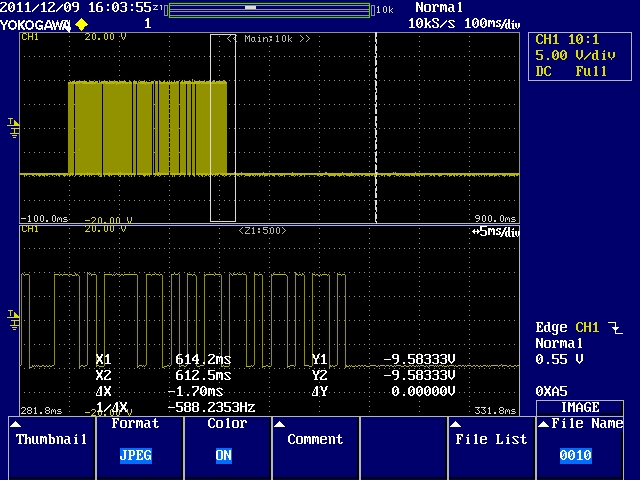Click the '0XA5' text
Image resolution: width=640 pixels, height=480 pixels.
[x=551, y=391]
